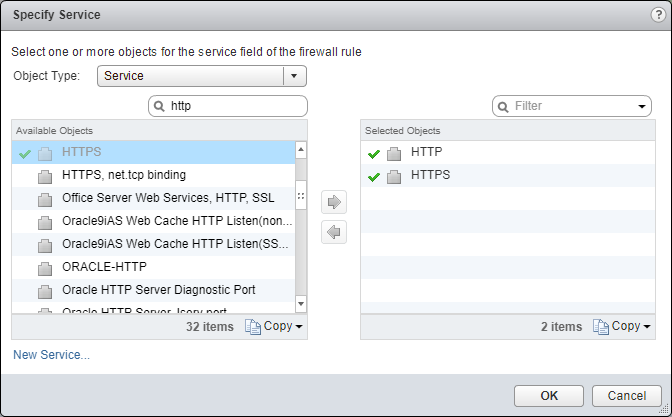Select HTTPS in Selected Objects list
672x417 pixels.
[x=430, y=175]
